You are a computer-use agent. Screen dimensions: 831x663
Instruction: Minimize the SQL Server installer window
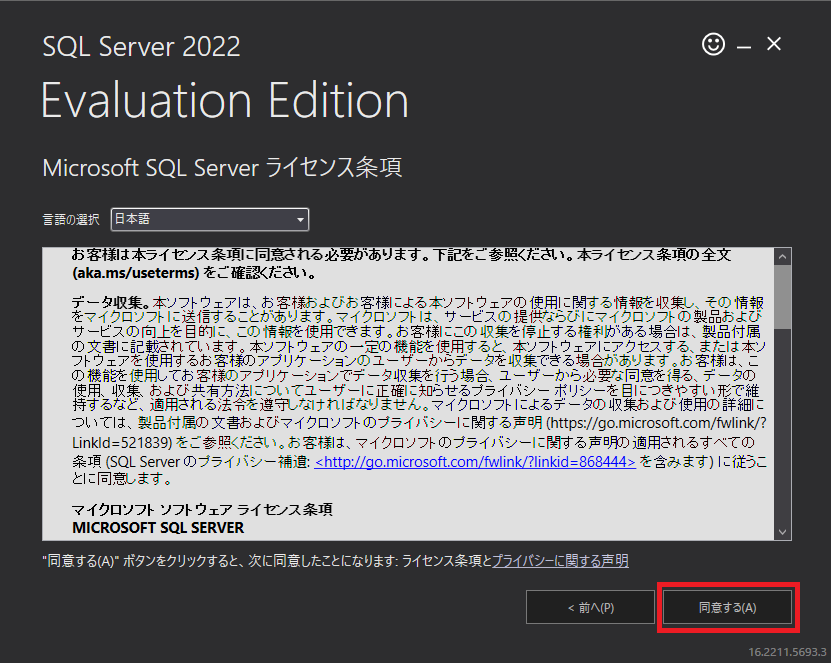pyautogui.click(x=744, y=47)
